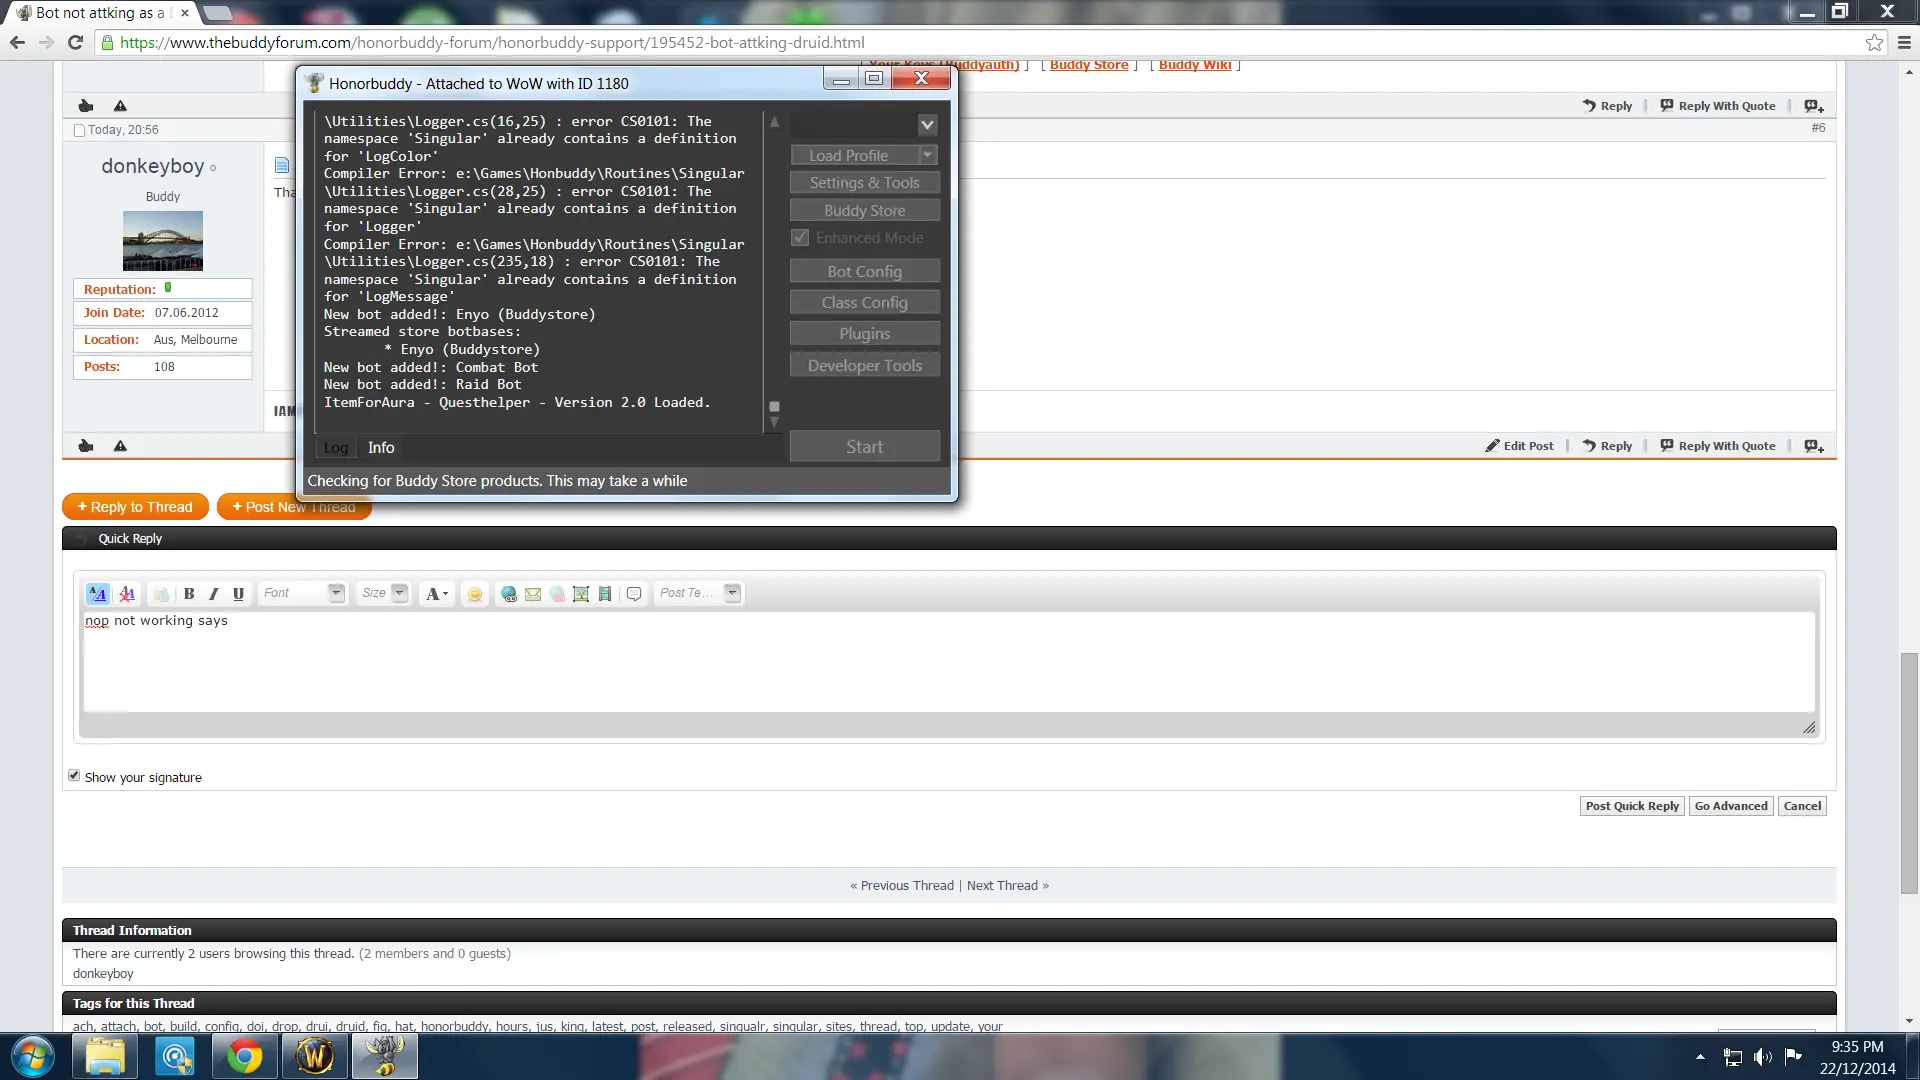Open Settings & Tools in Honorbuddy

[x=865, y=183]
